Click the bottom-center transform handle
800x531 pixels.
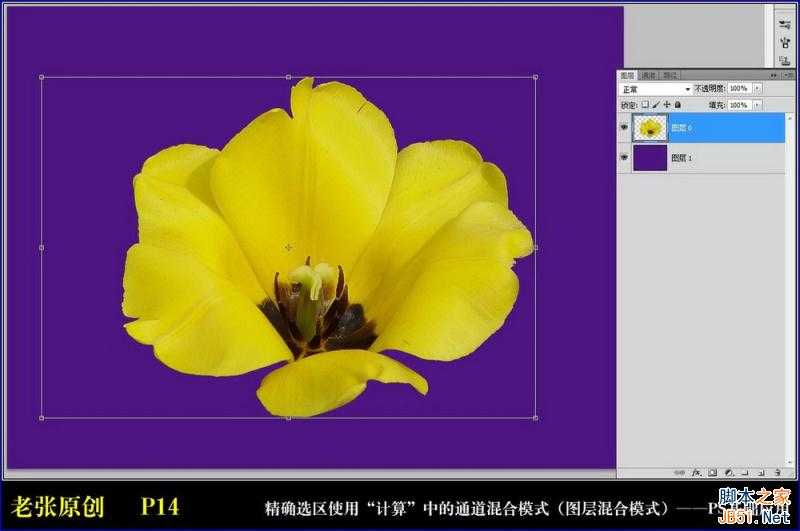click(x=289, y=418)
